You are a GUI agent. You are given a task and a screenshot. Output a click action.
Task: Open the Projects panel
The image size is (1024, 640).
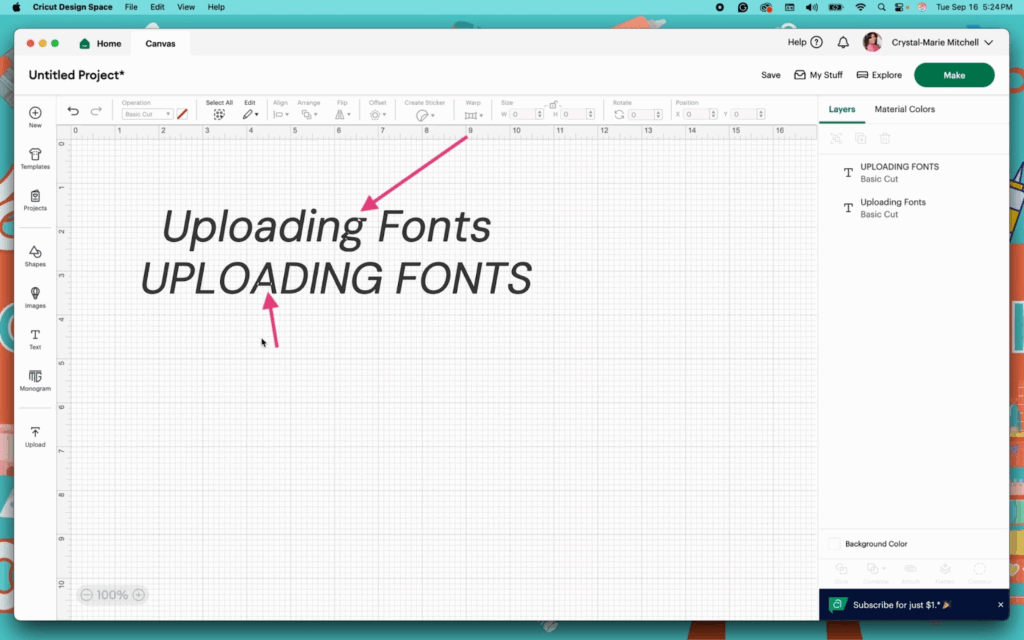(x=35, y=200)
